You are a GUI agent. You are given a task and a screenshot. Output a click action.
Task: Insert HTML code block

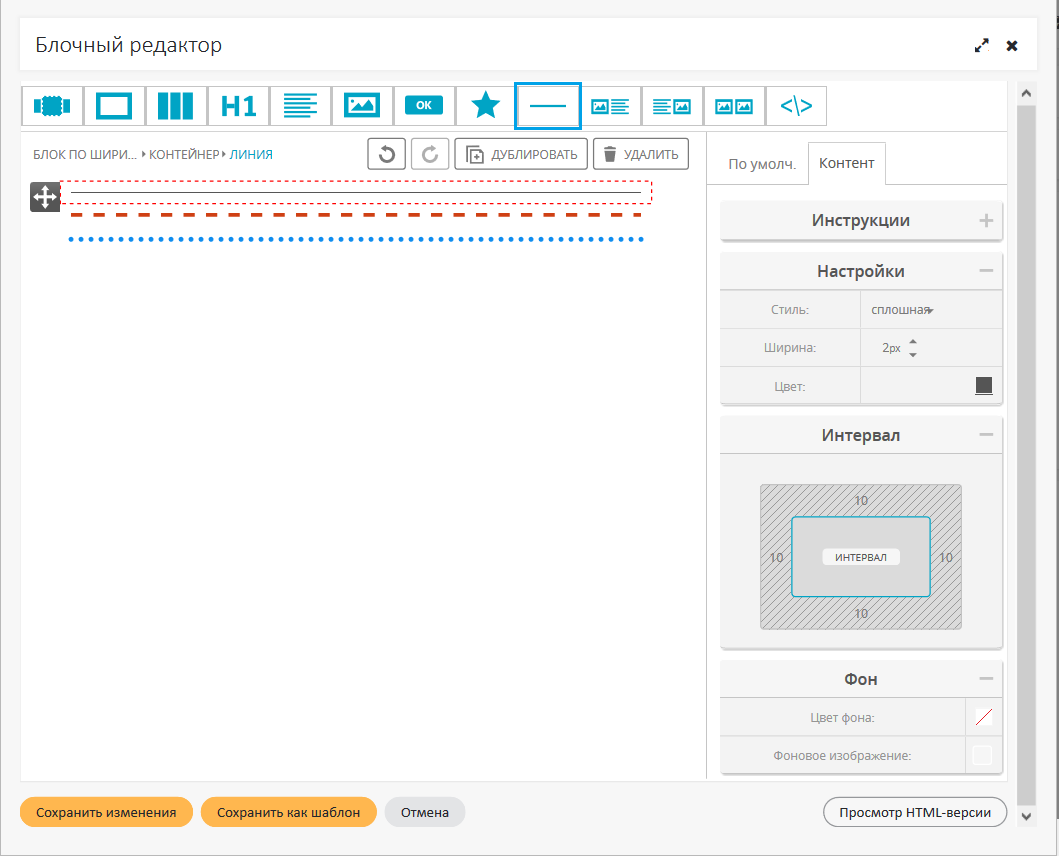click(796, 105)
